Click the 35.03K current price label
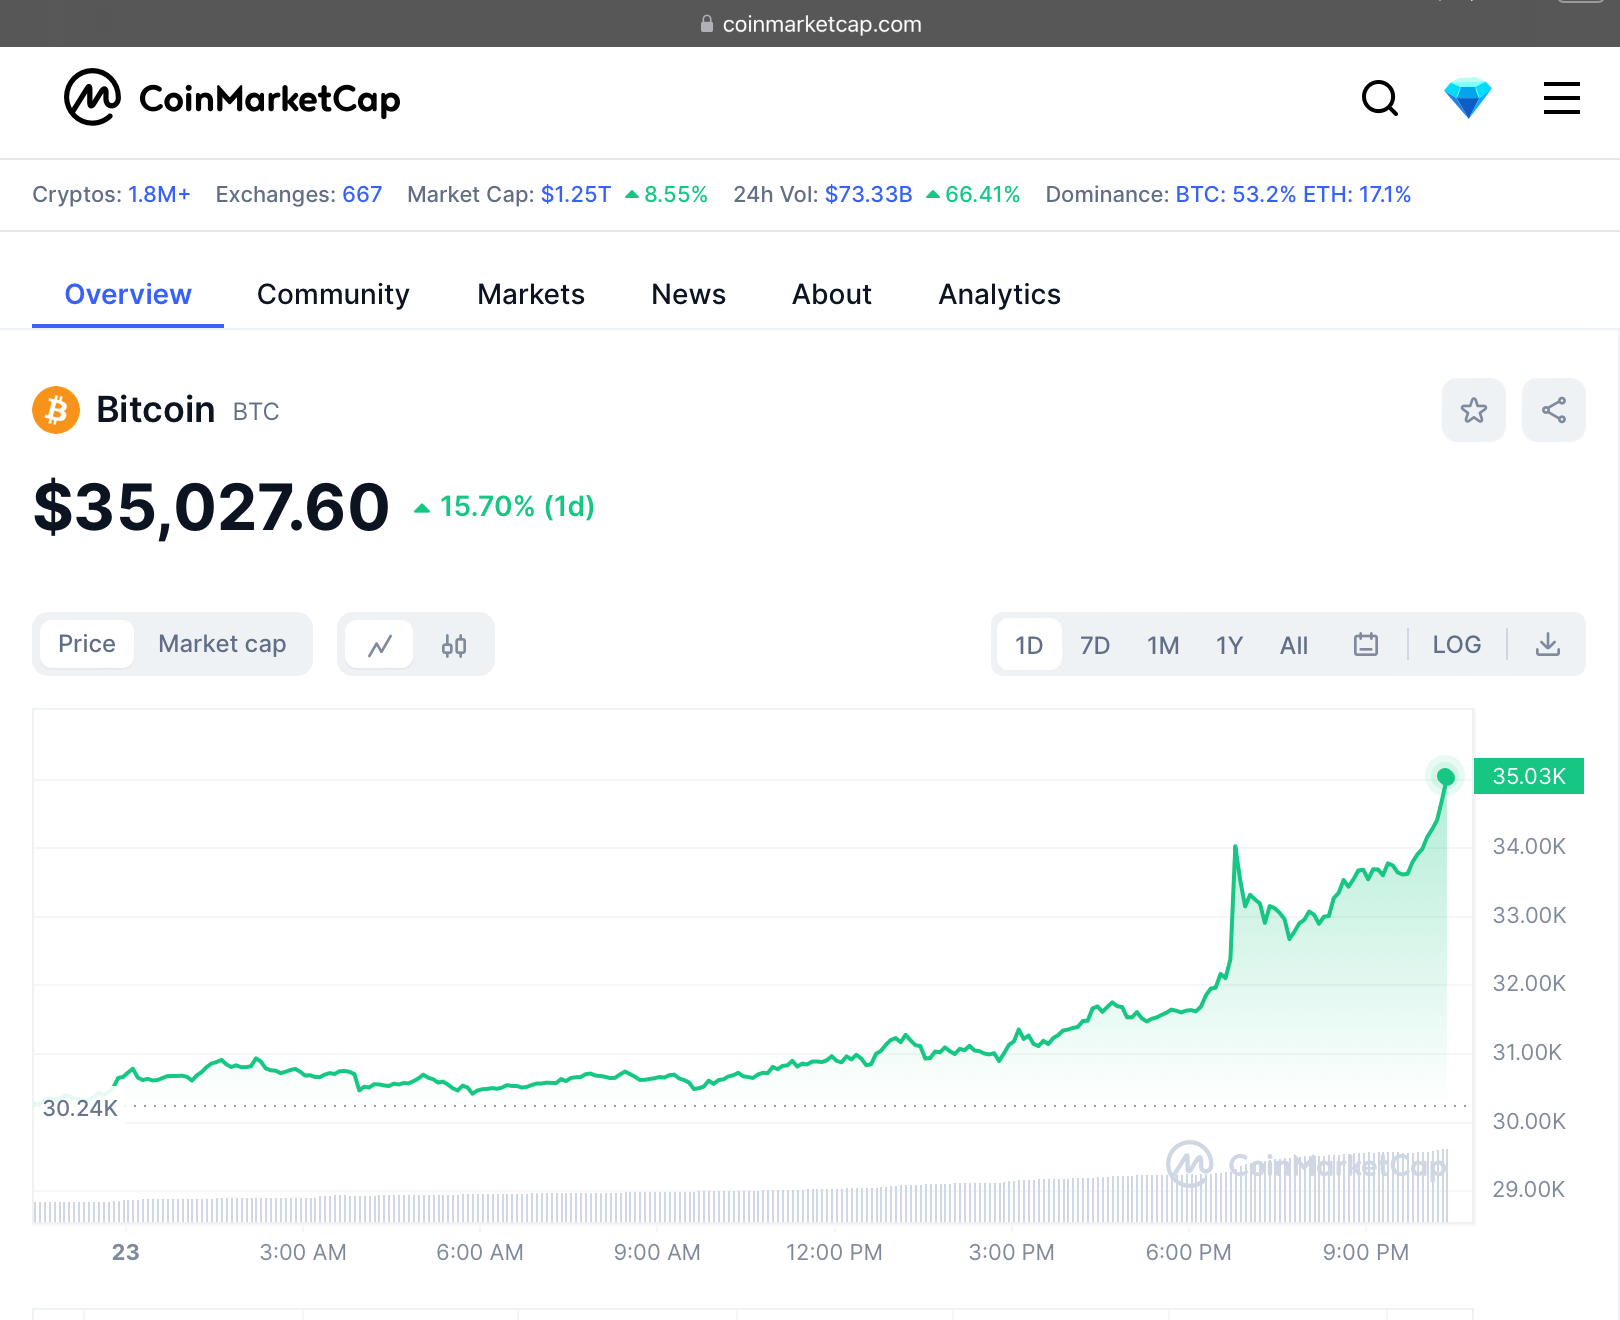The height and width of the screenshot is (1320, 1620). [1528, 776]
